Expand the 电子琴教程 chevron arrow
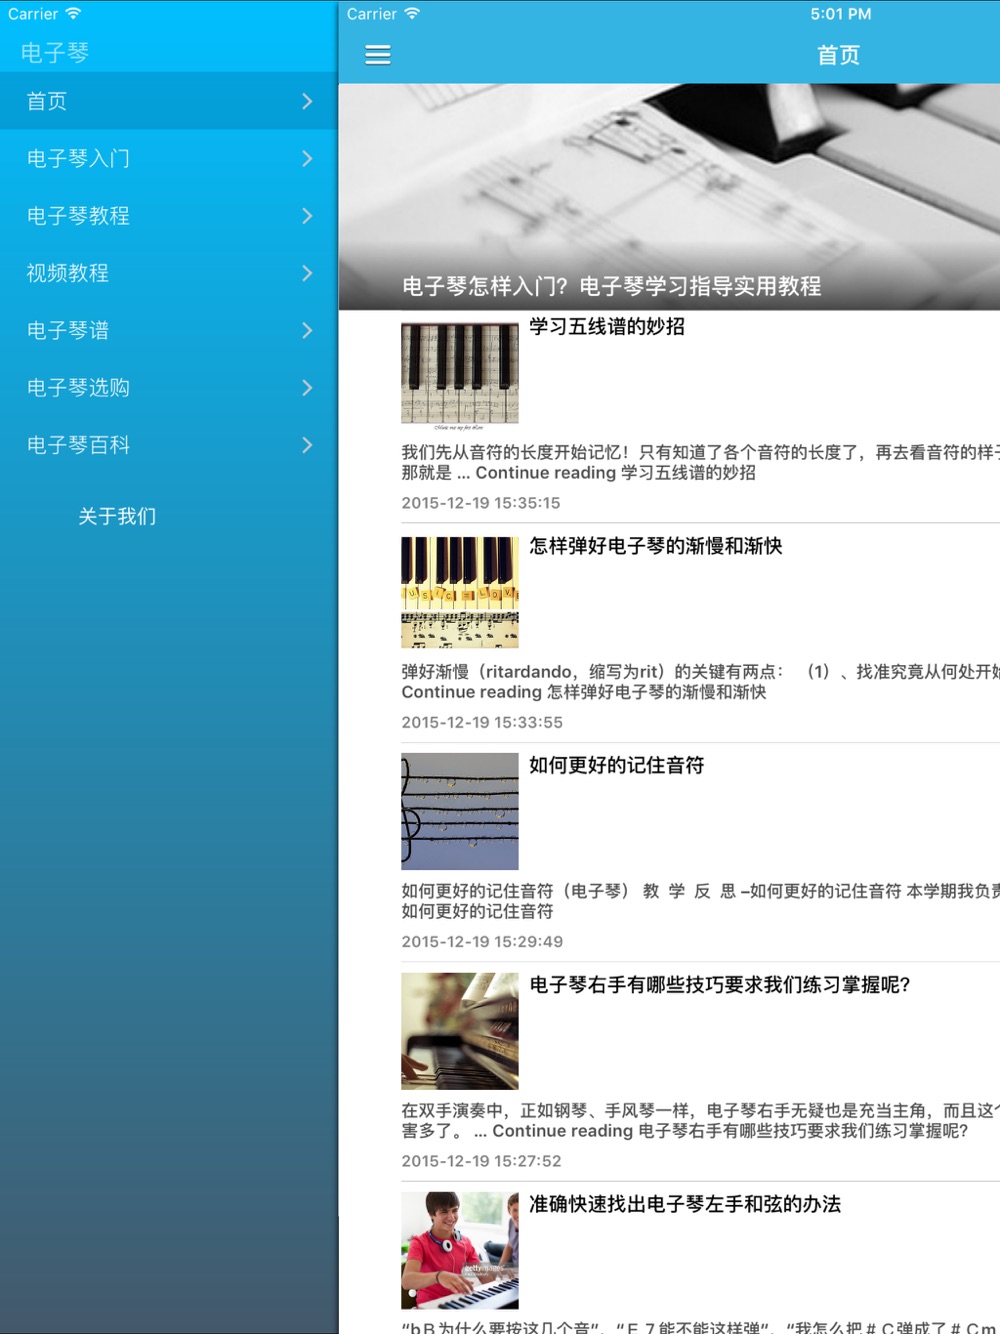This screenshot has height=1334, width=1000. [307, 216]
